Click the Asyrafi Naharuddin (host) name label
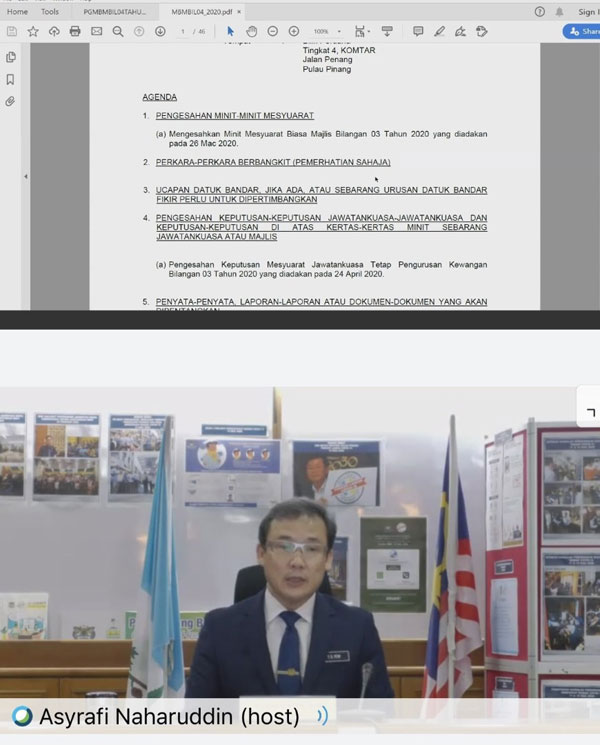This screenshot has width=600, height=745. 169,716
